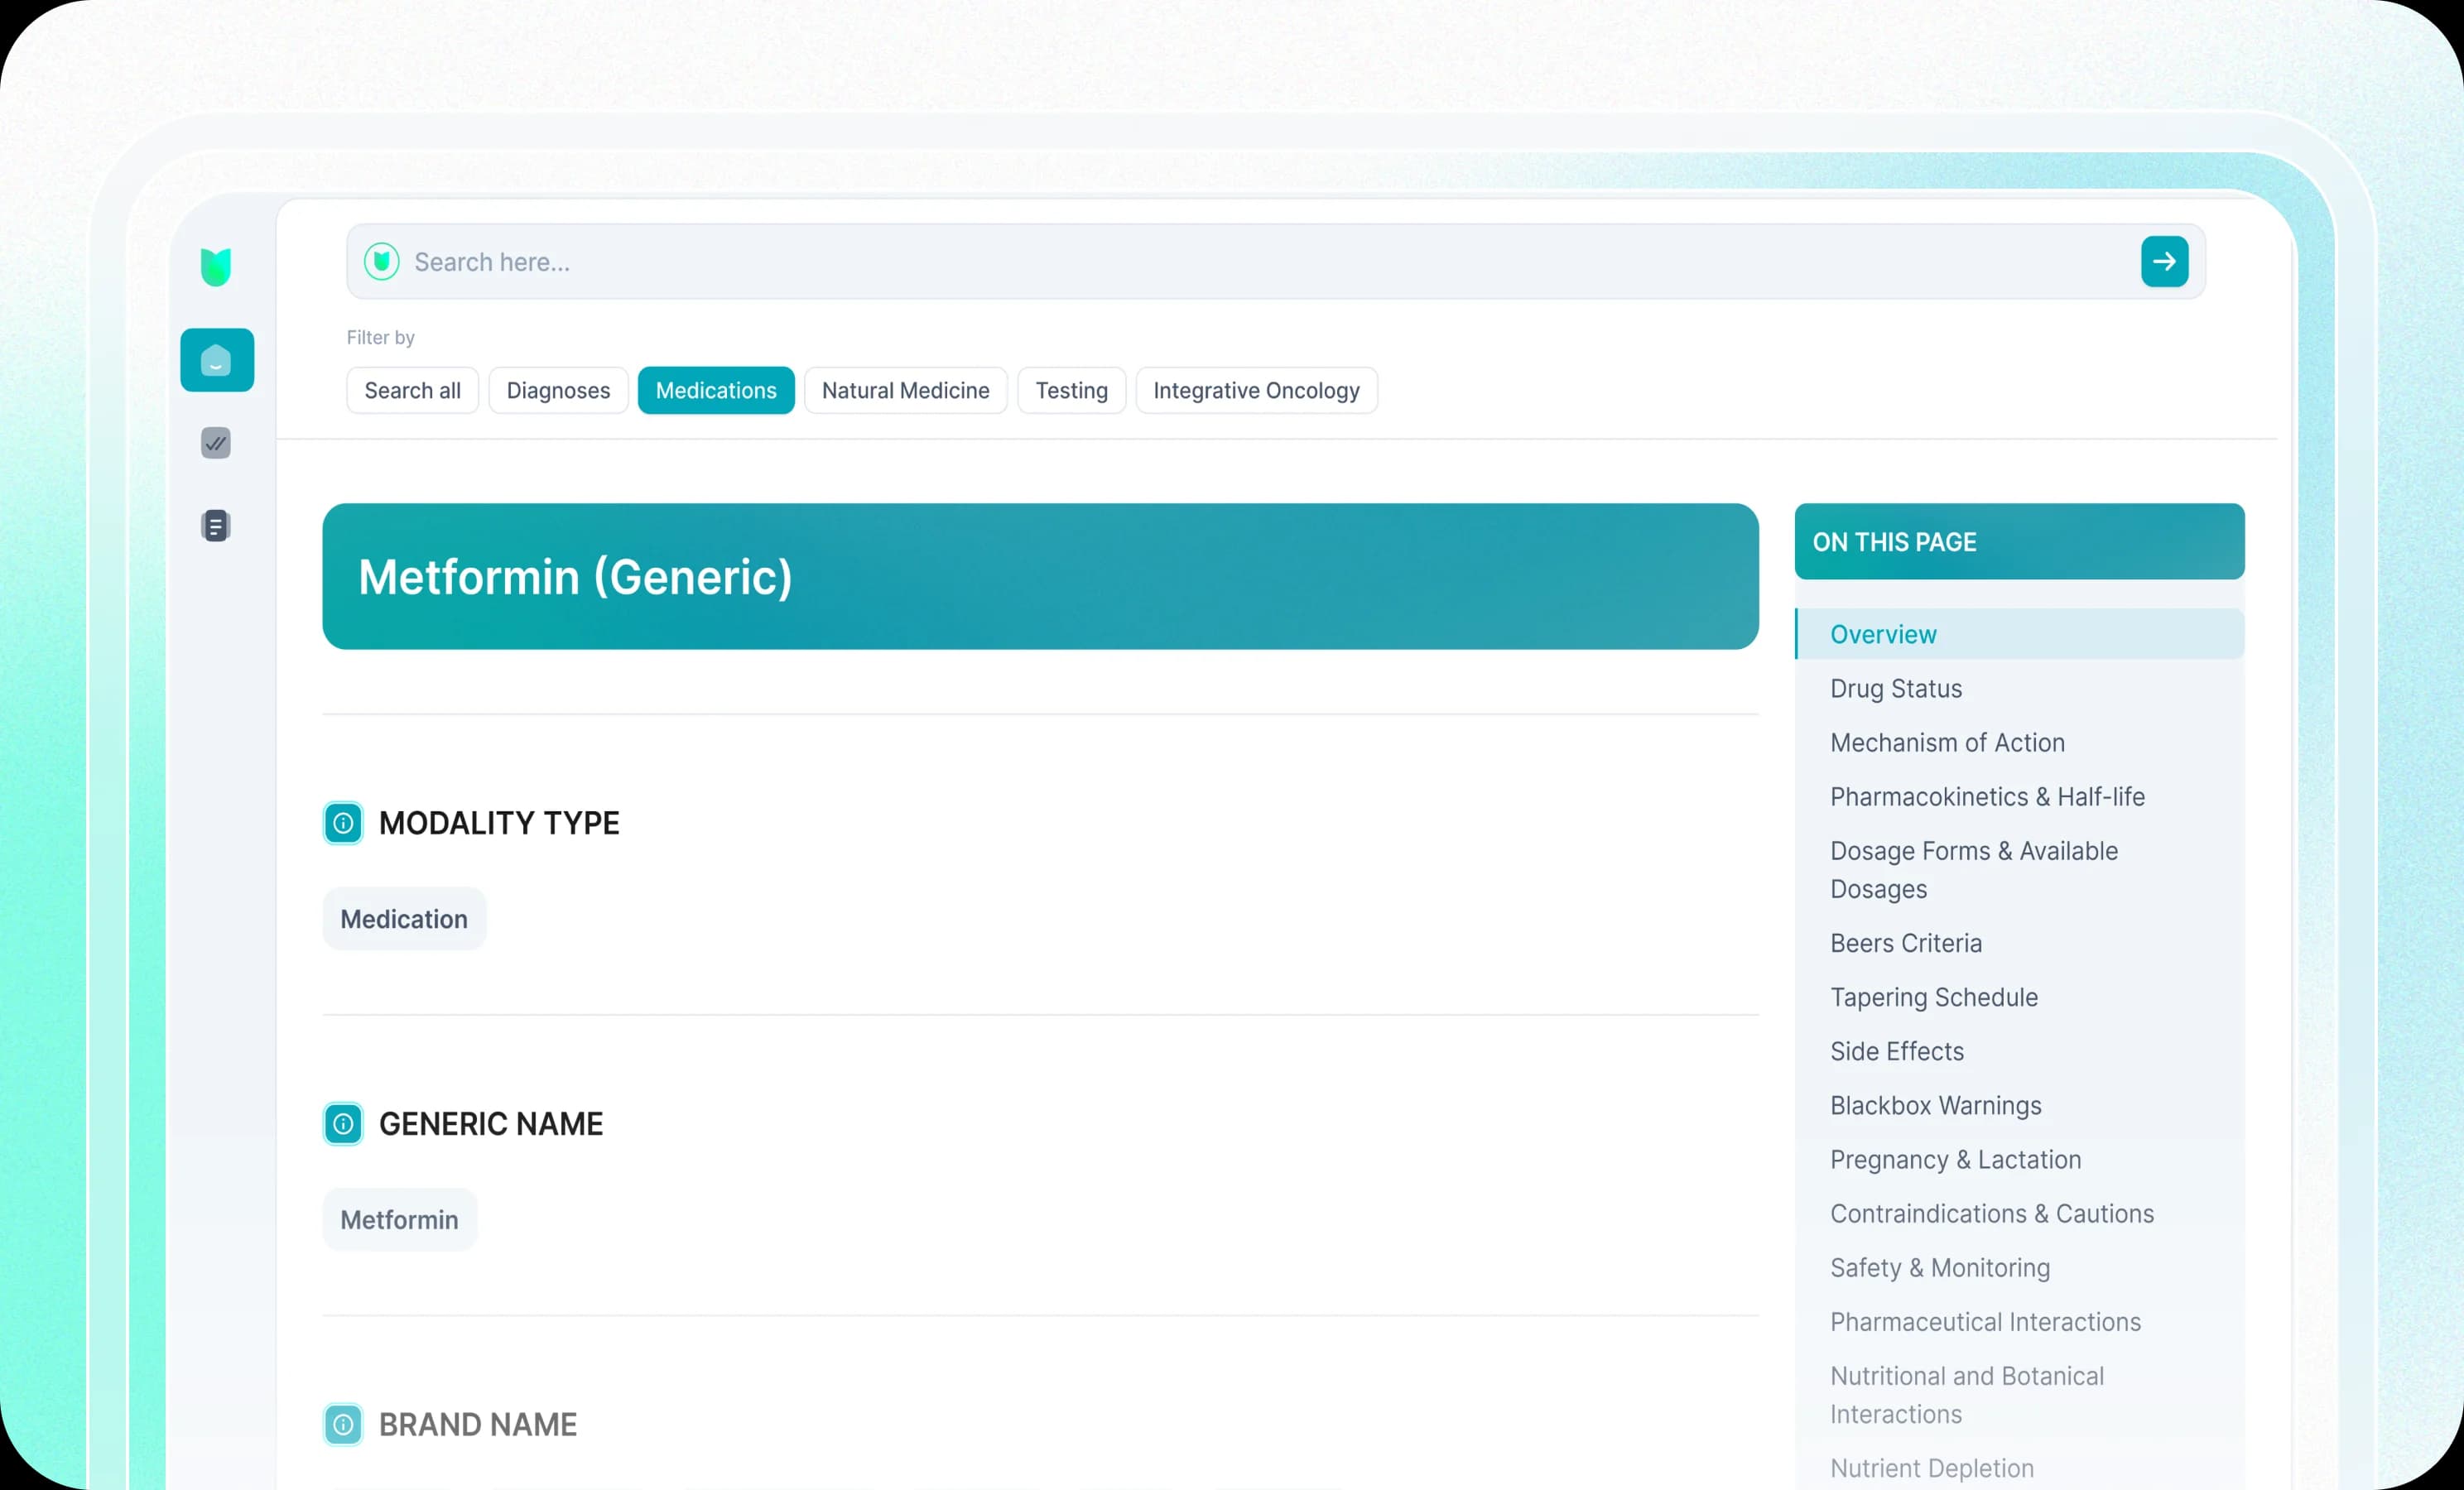Go to Blackbox Warnings
The image size is (2464, 1490).
[1935, 1105]
